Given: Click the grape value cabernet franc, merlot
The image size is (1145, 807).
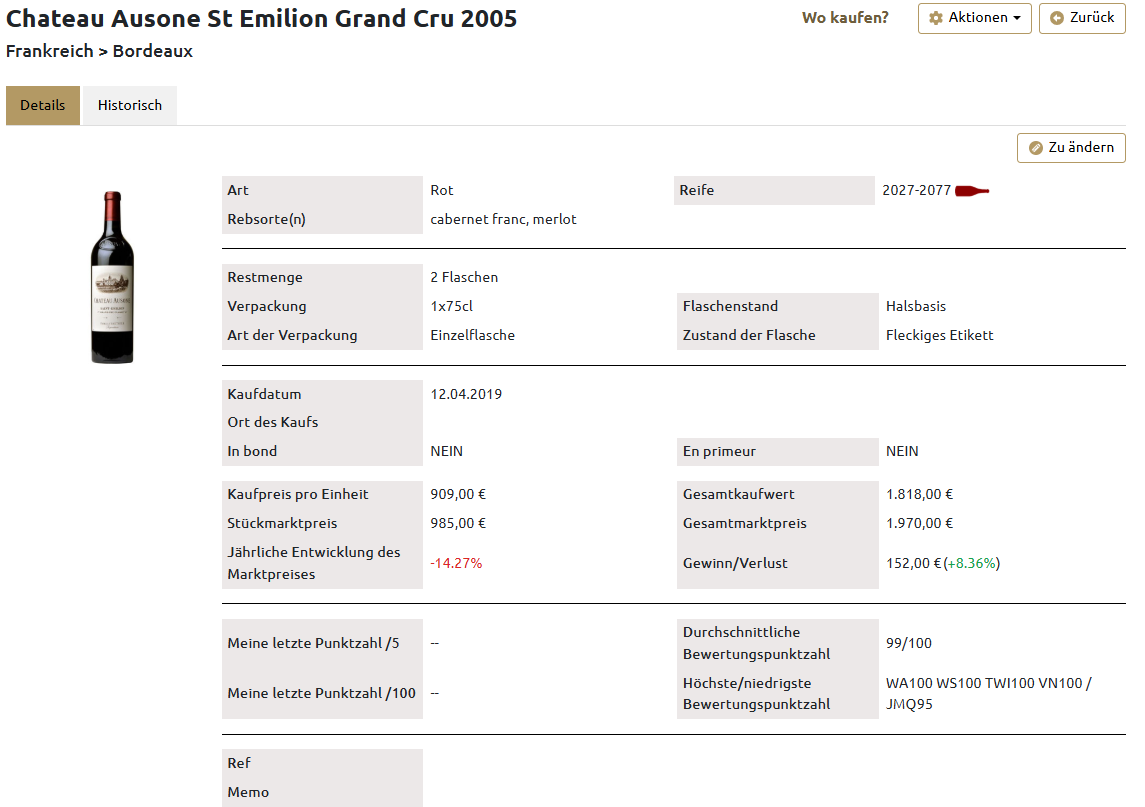Looking at the screenshot, I should pos(503,219).
